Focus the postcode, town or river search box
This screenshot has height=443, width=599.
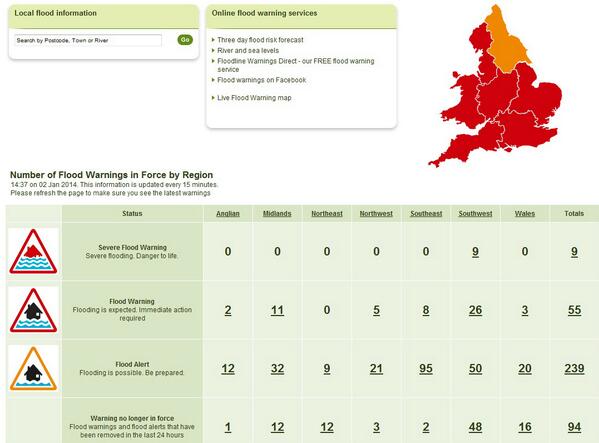88,40
